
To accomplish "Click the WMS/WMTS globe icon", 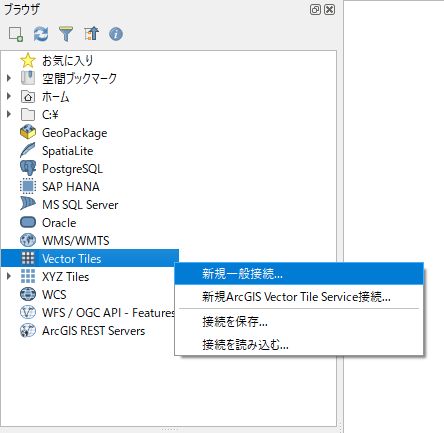I will [28, 240].
